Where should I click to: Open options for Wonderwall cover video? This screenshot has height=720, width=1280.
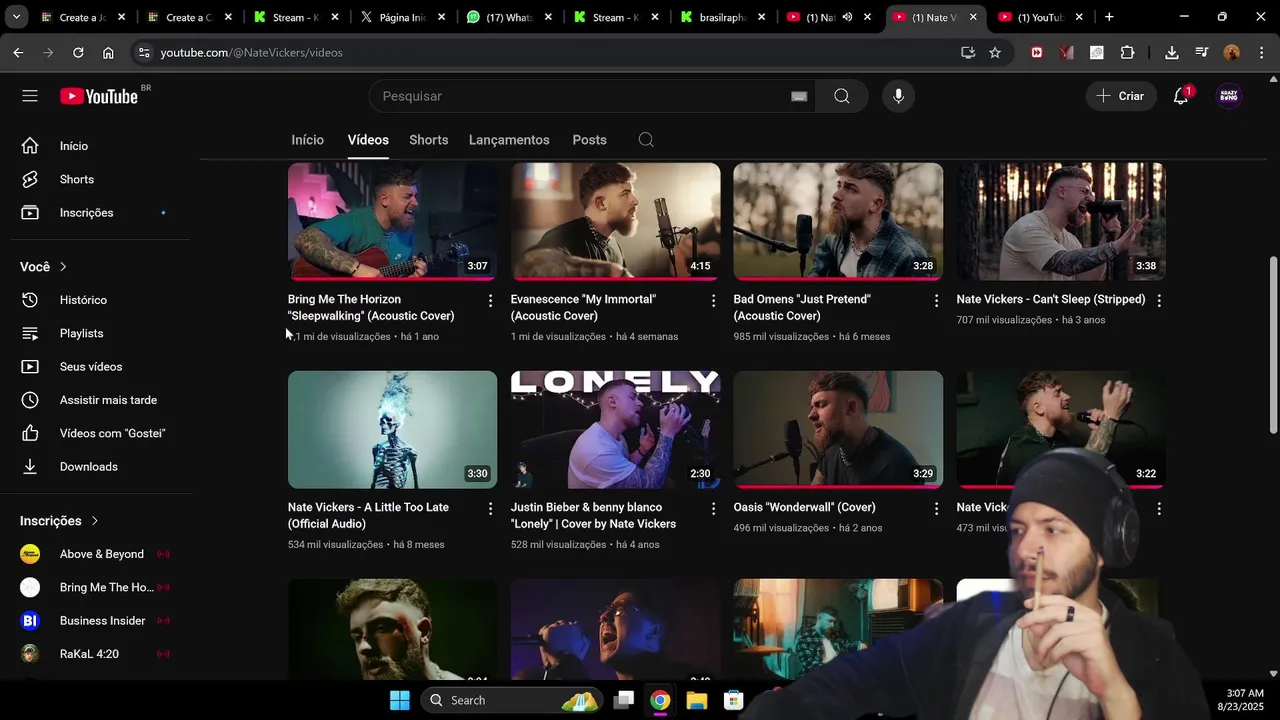coord(936,508)
